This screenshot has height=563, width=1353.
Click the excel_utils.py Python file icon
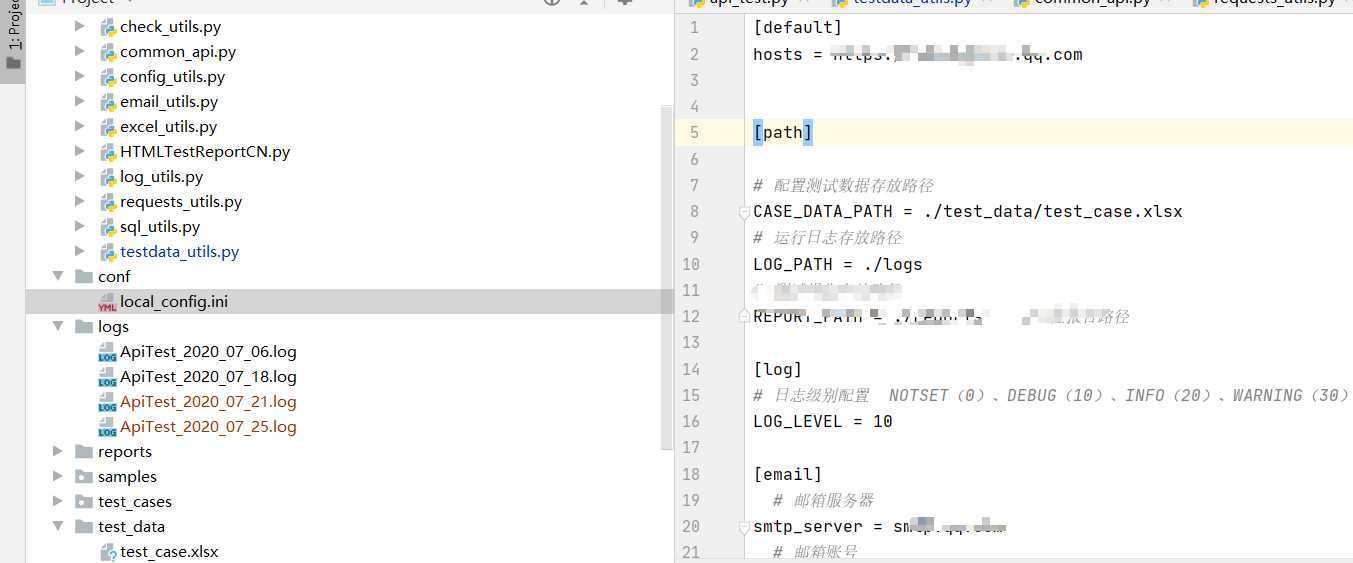point(108,127)
